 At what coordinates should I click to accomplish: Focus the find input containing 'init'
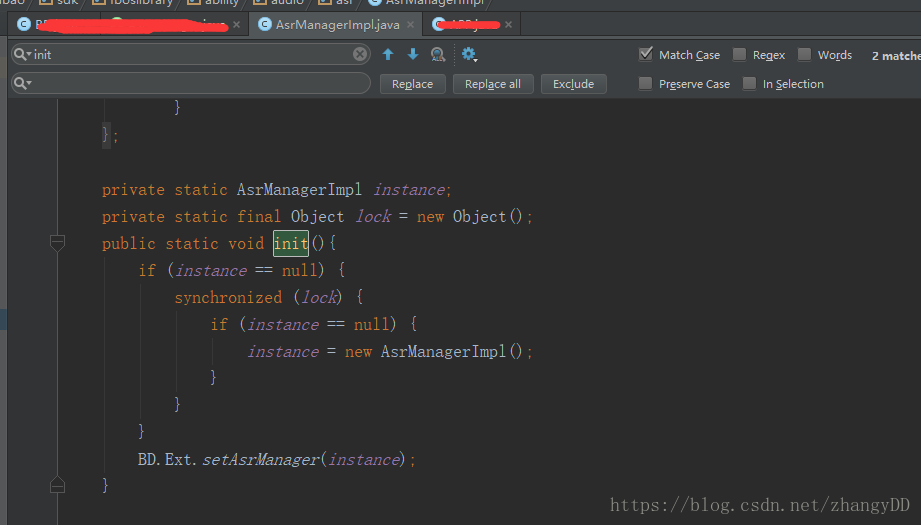pyautogui.click(x=191, y=55)
